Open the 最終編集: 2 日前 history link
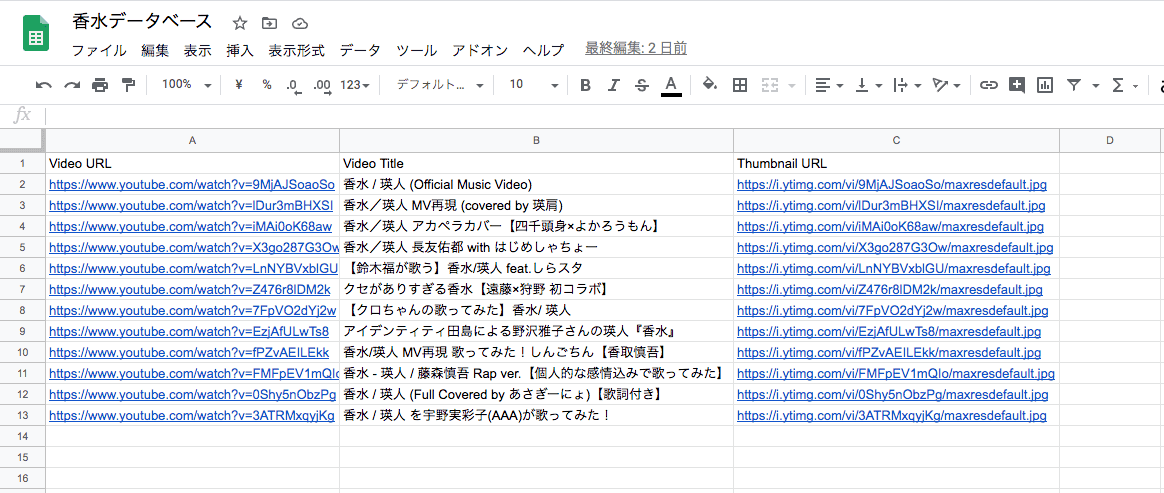Screen dimensions: 1164x493 (635, 48)
